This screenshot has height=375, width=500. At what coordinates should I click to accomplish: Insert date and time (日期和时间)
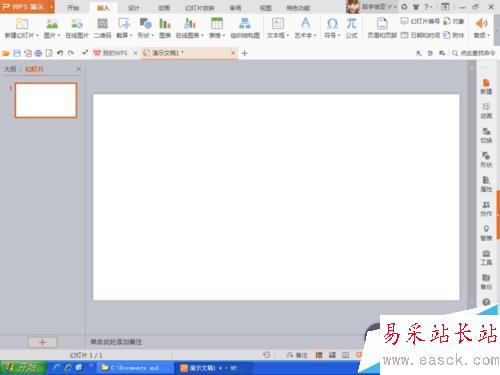(x=420, y=35)
